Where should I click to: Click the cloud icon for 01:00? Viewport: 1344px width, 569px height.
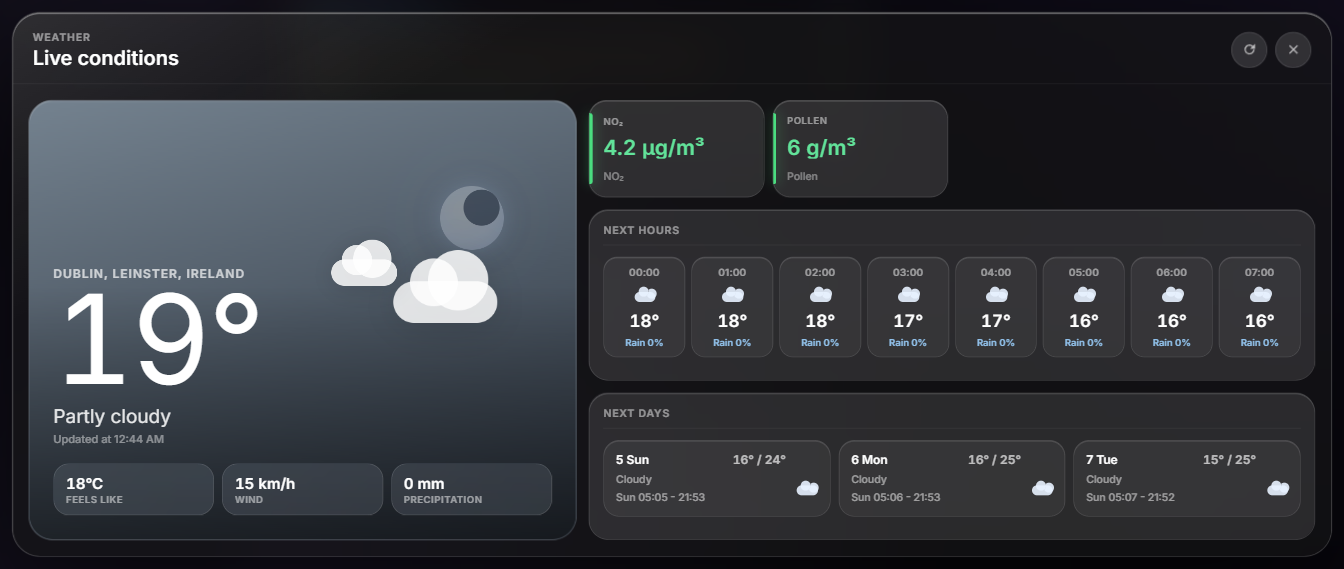733,295
